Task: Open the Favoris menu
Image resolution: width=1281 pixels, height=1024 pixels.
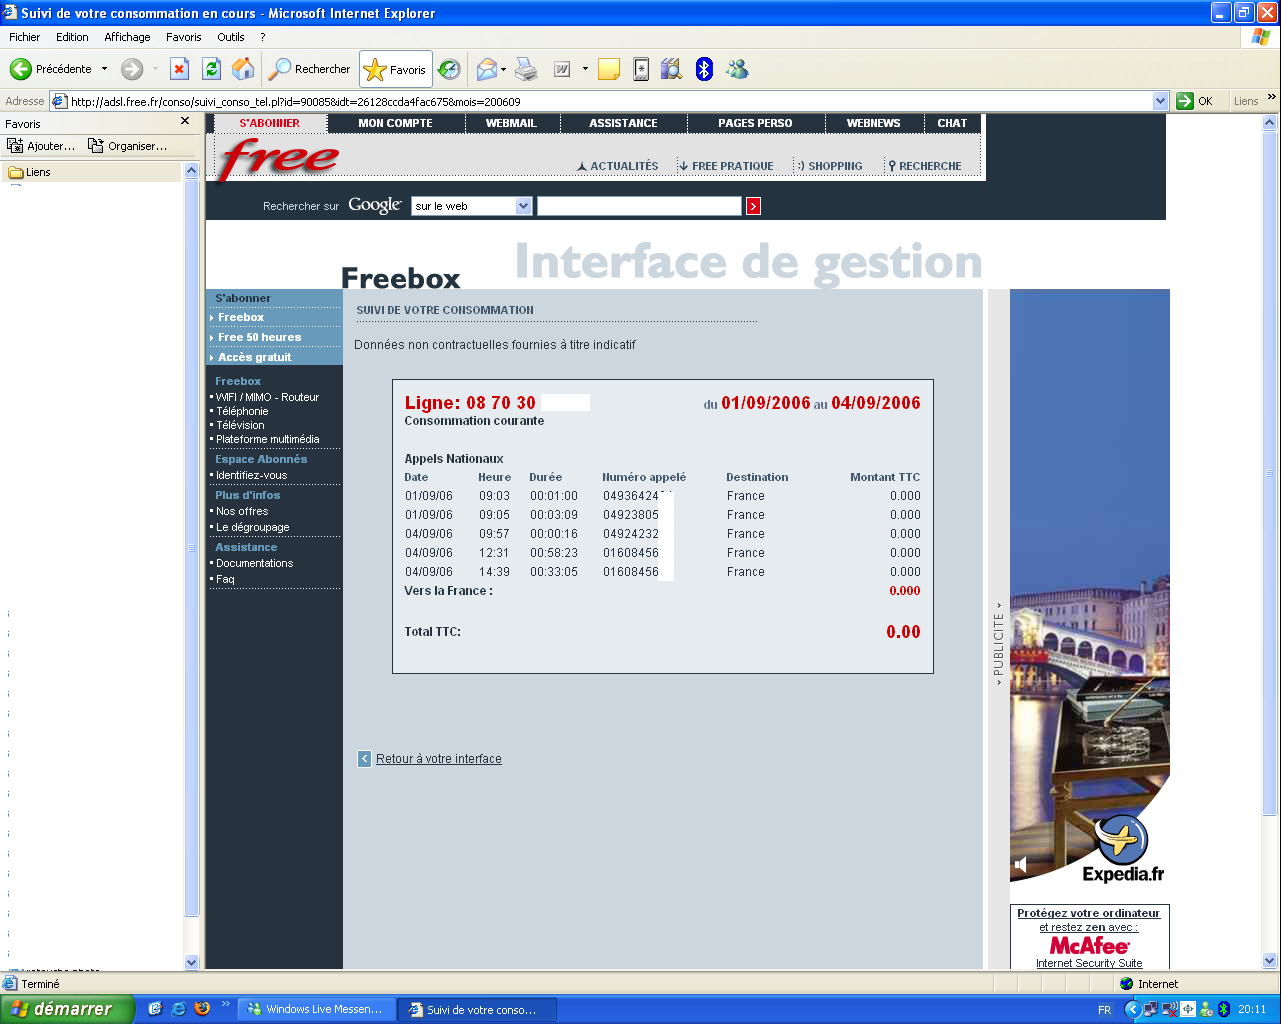Action: [184, 37]
